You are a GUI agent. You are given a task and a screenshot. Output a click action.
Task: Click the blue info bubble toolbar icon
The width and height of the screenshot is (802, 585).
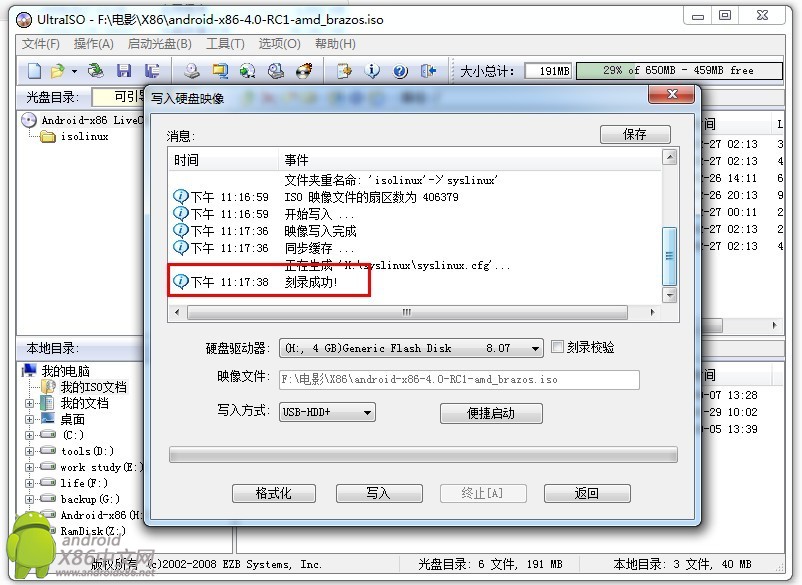click(x=372, y=71)
